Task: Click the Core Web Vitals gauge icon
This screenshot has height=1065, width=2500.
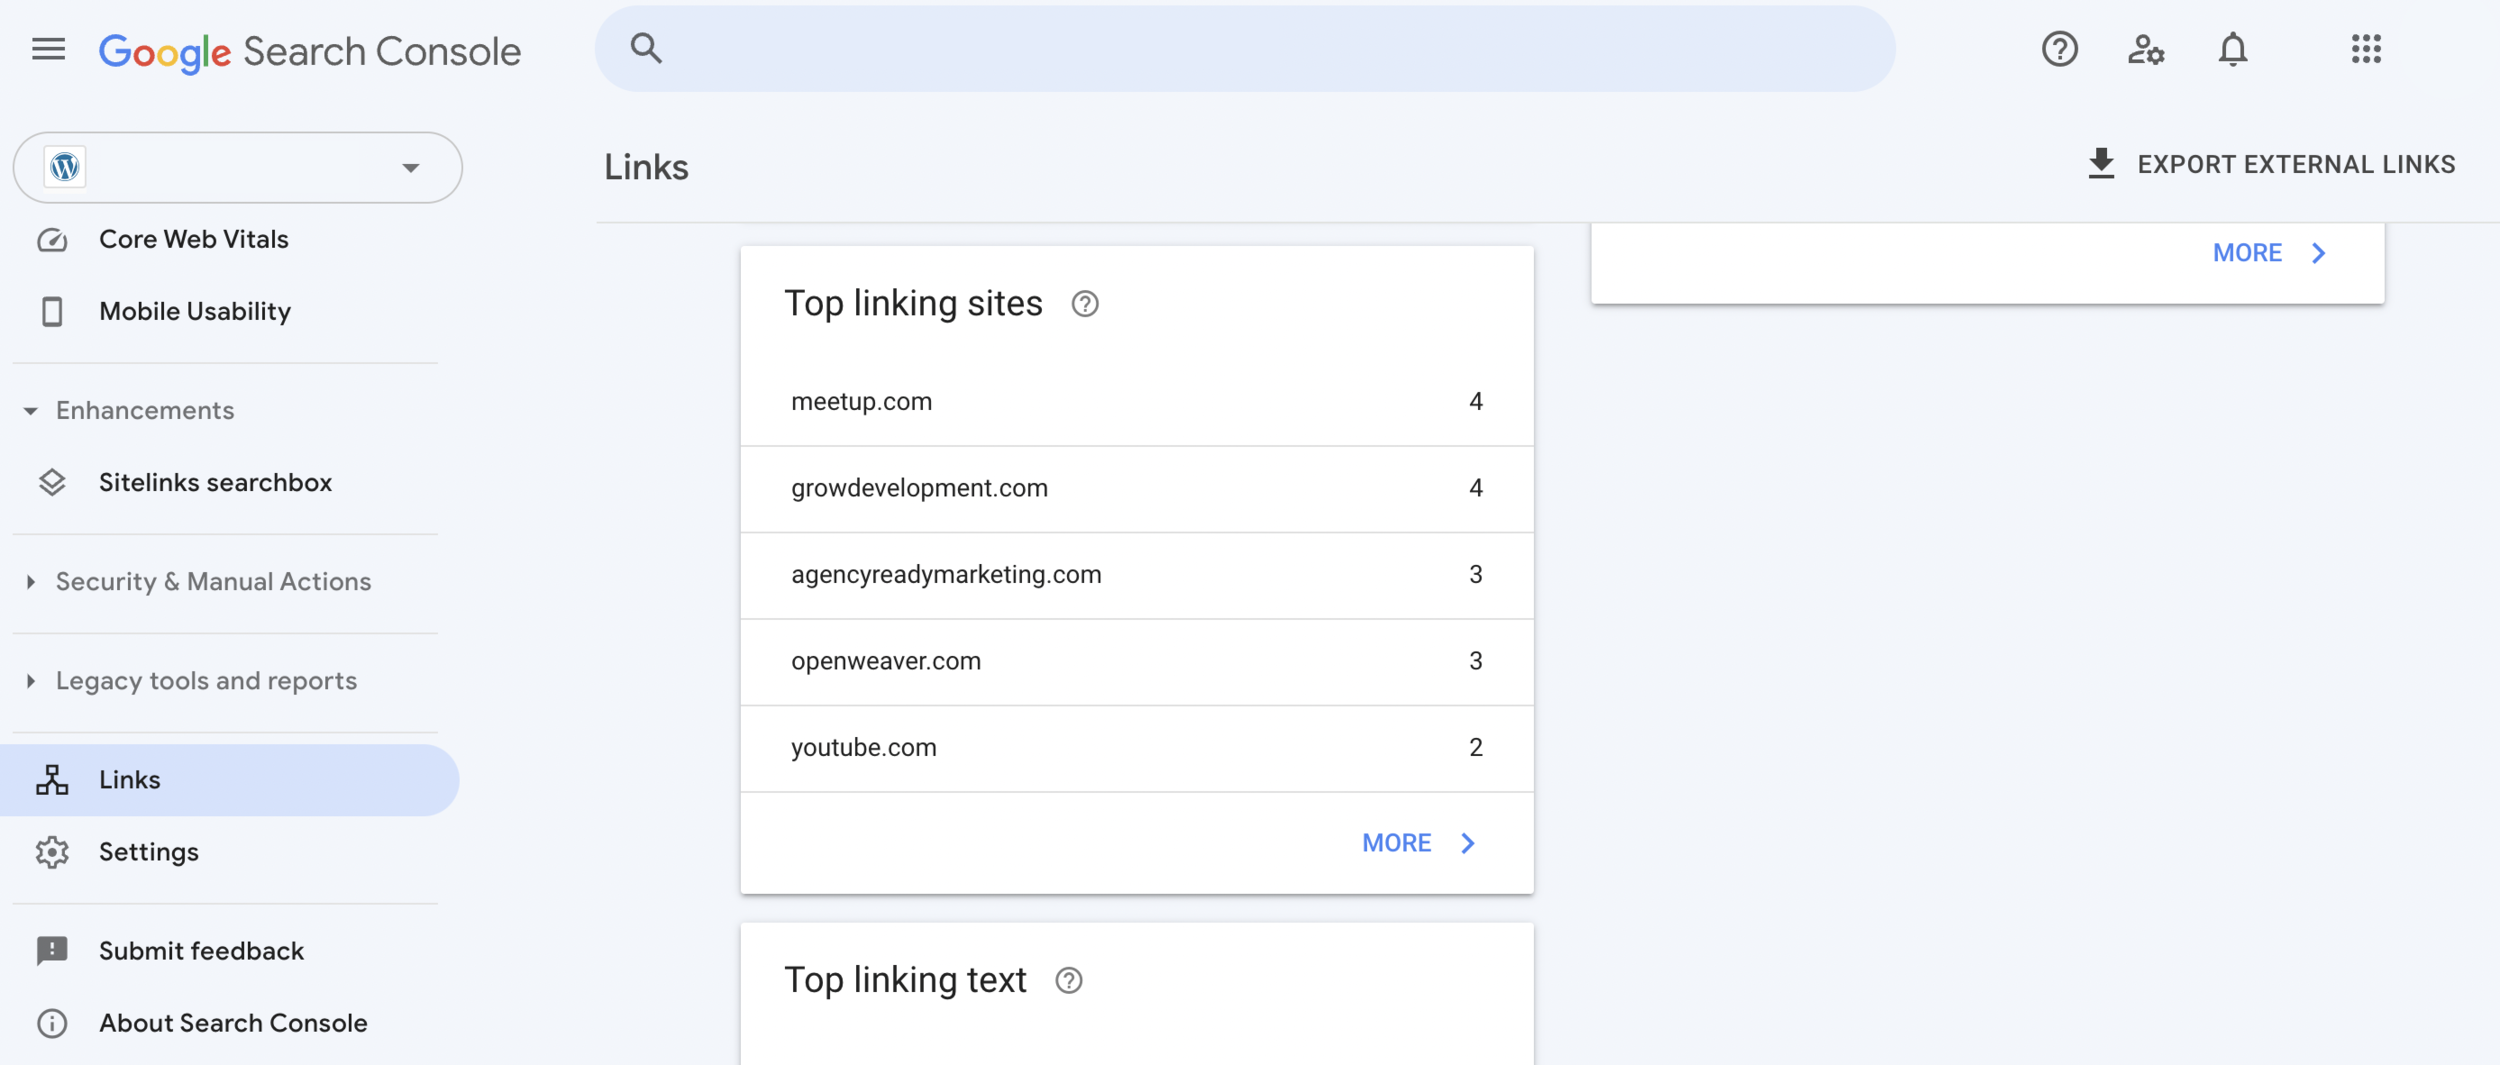Action: pyautogui.click(x=52, y=240)
